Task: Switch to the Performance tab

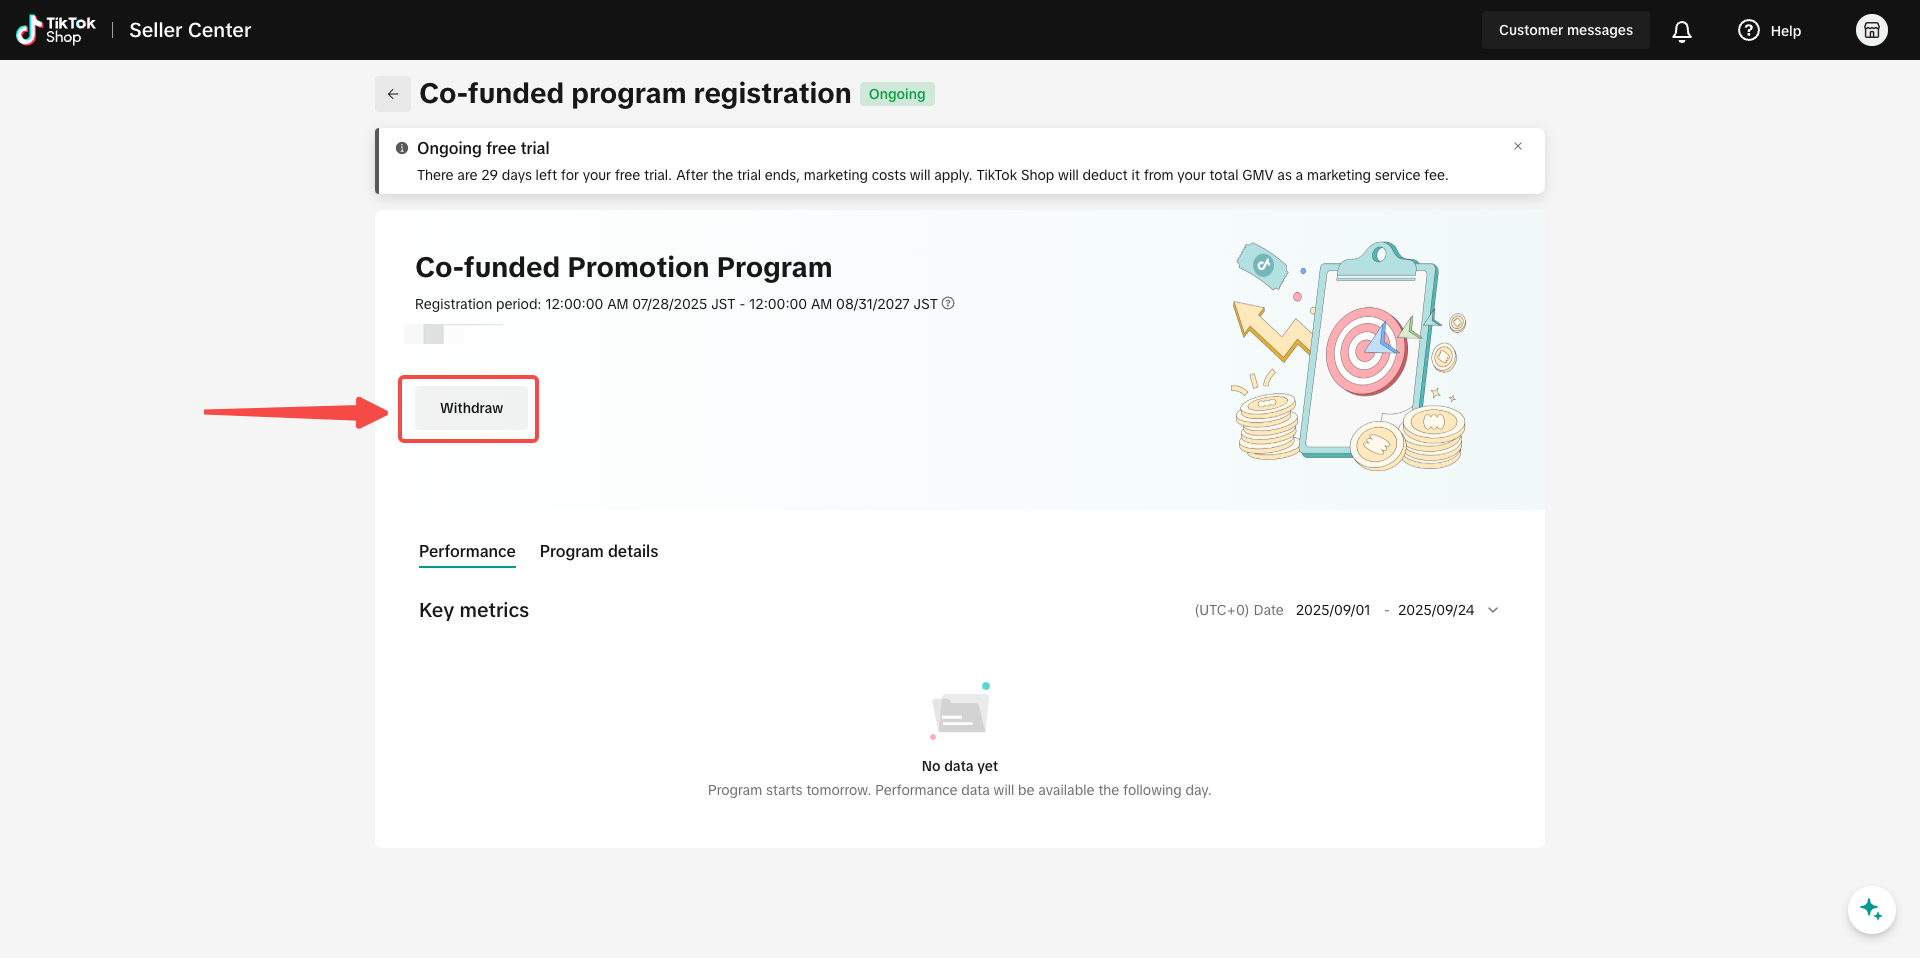Action: [467, 552]
